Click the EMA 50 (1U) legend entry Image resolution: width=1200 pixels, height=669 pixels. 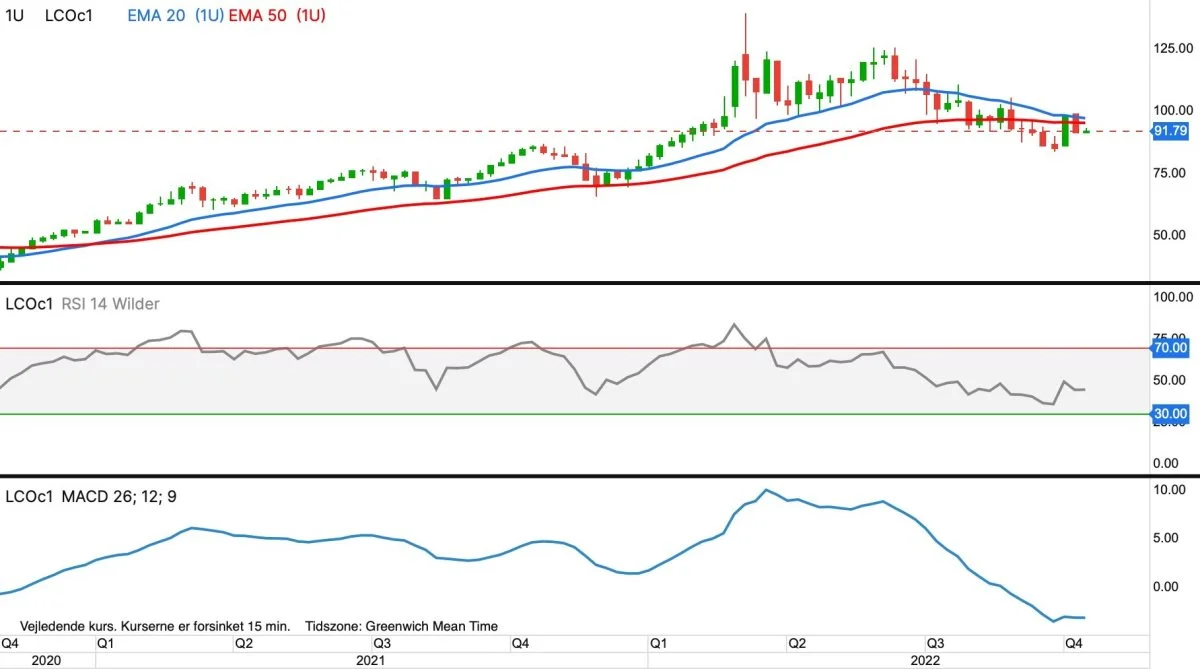coord(277,15)
